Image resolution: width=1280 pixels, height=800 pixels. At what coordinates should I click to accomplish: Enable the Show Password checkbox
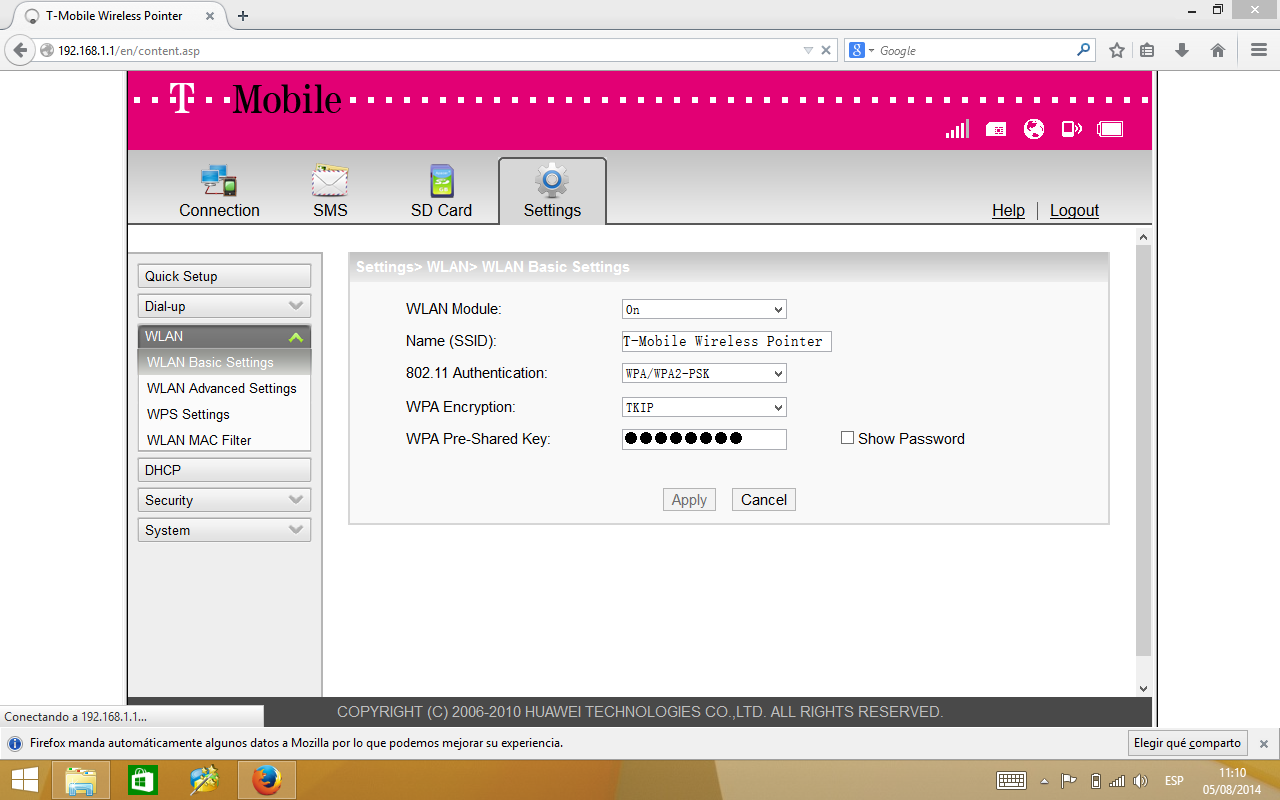tap(847, 438)
